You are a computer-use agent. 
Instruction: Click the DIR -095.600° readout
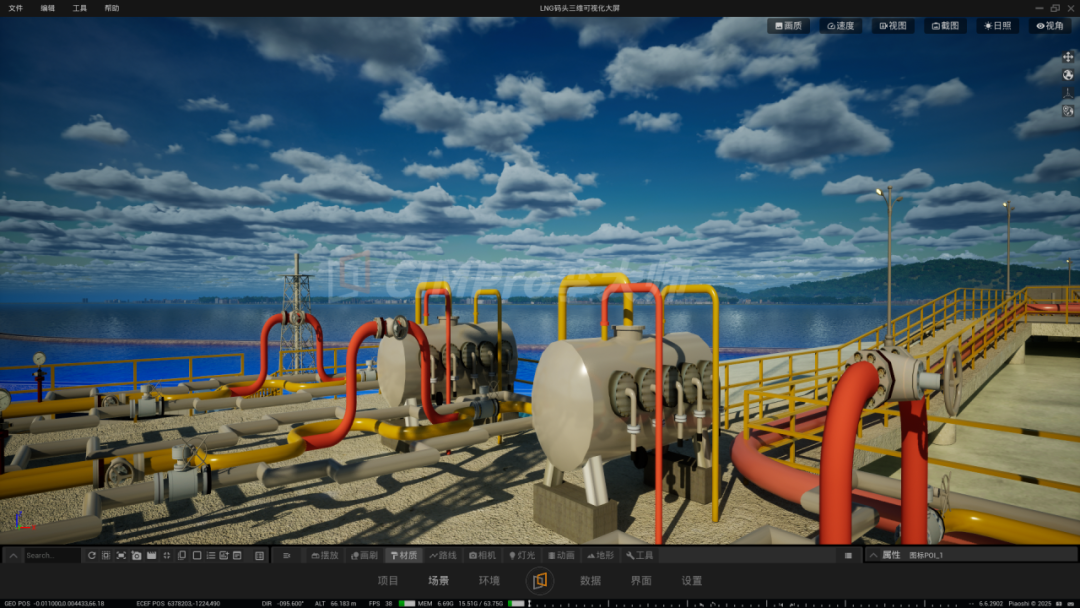pyautogui.click(x=283, y=603)
